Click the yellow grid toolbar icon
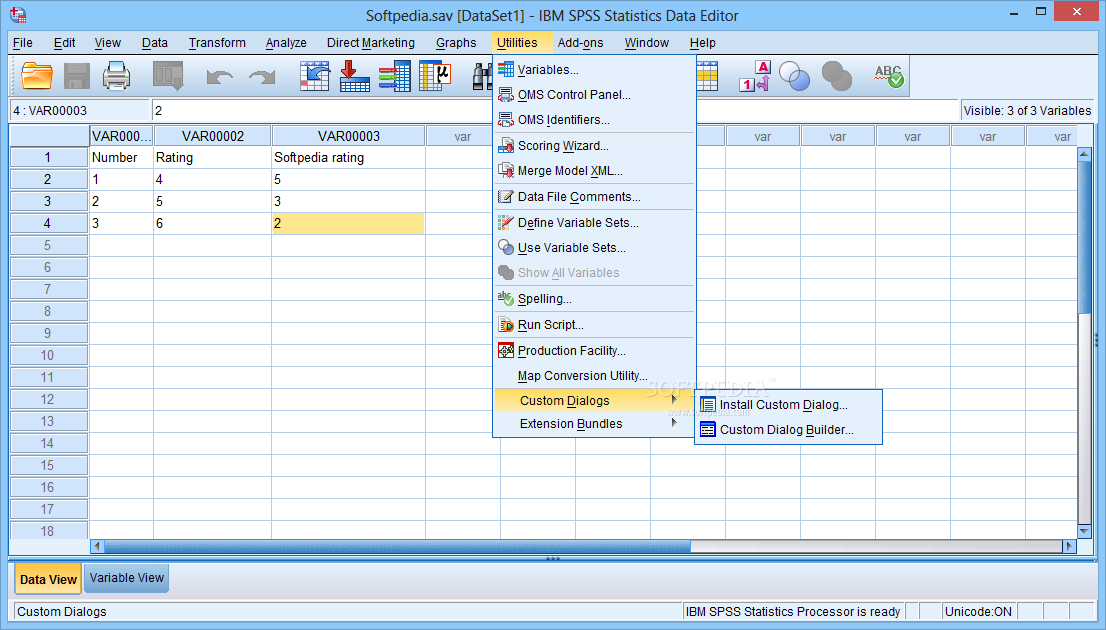1106x630 pixels. click(707, 75)
